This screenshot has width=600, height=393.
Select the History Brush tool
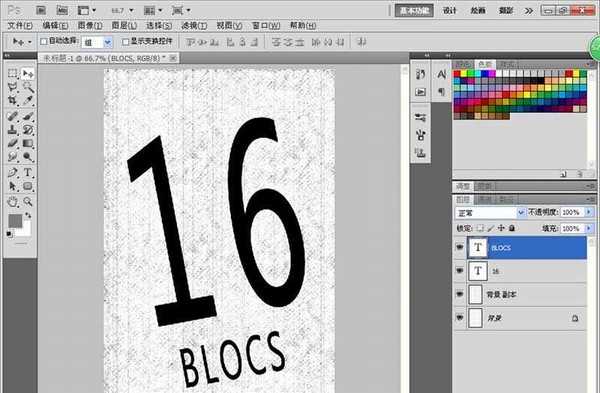click(28, 130)
